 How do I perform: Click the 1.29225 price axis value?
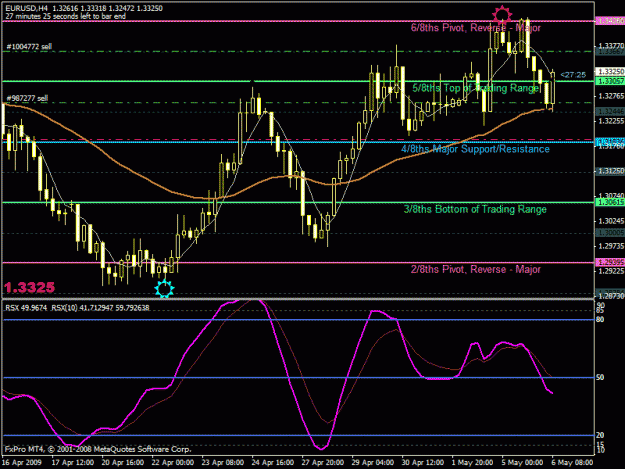[x=611, y=271]
